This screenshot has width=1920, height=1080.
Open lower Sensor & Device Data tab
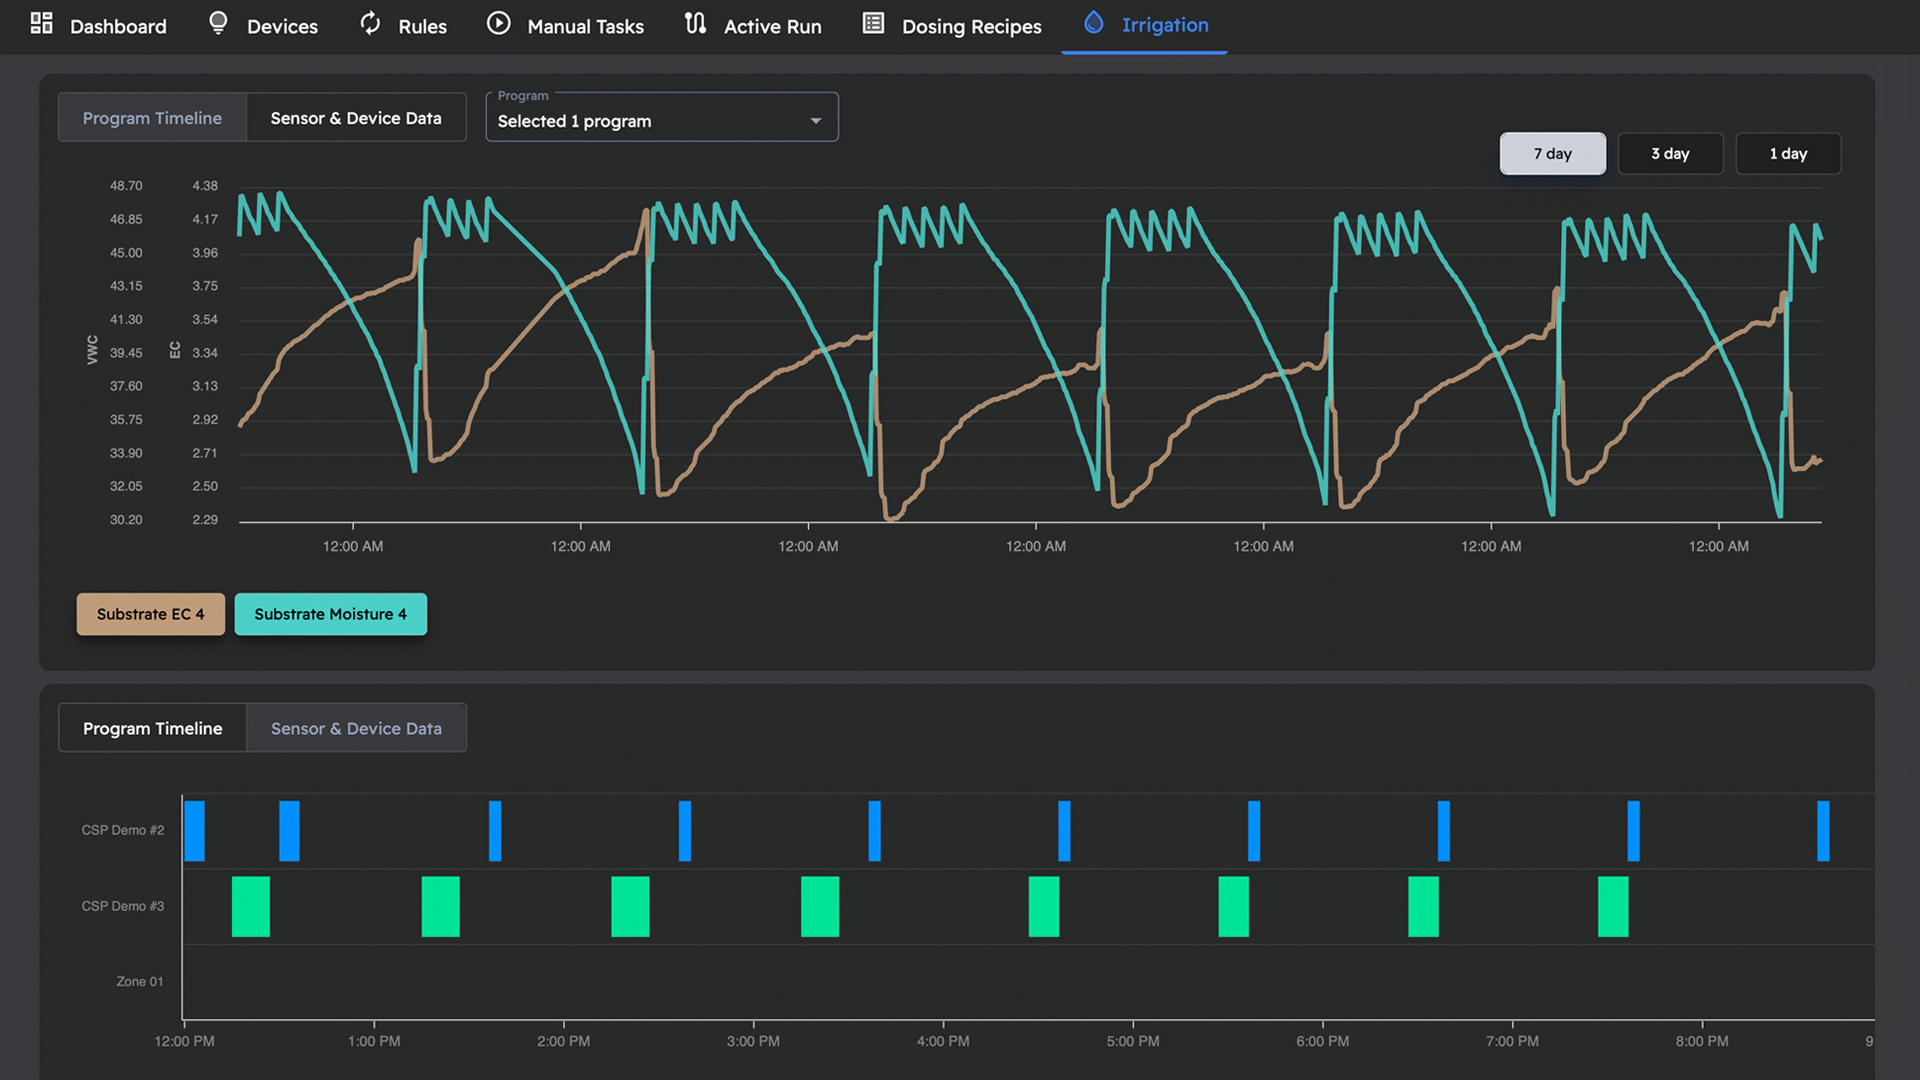tap(356, 728)
